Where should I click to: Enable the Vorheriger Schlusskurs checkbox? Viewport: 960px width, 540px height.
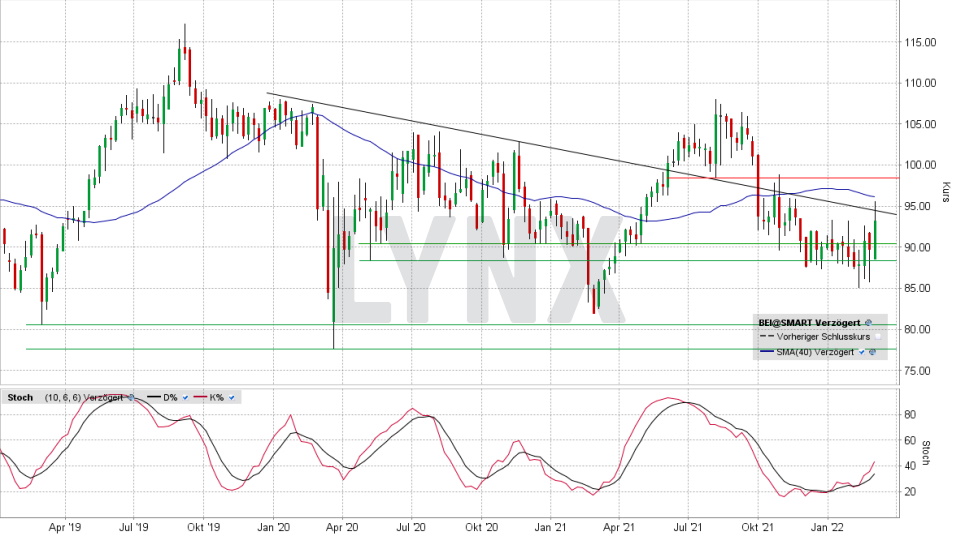click(x=877, y=337)
